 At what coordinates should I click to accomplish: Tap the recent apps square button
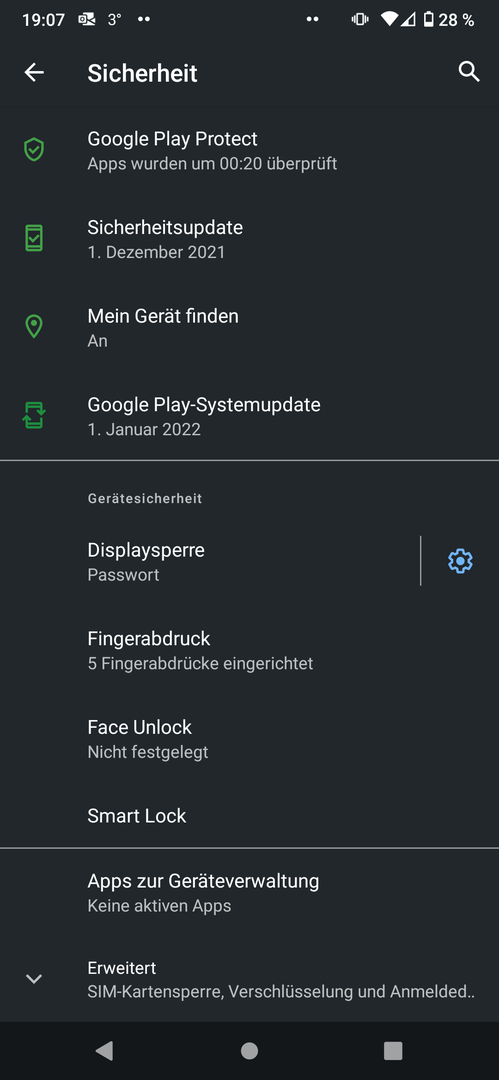coord(393,1050)
